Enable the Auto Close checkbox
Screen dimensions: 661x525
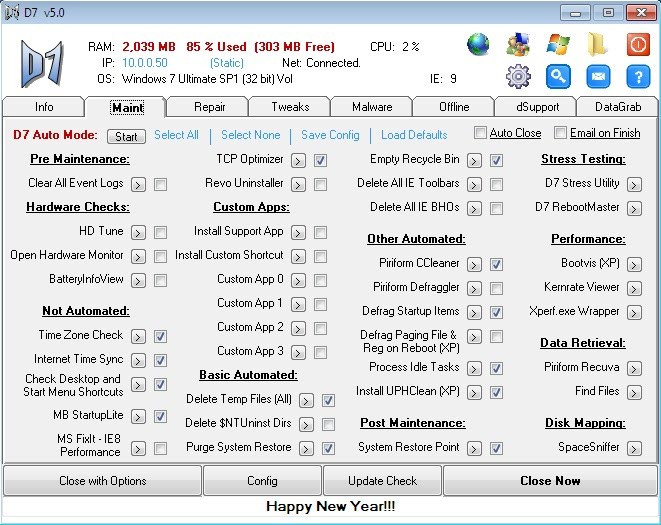(480, 132)
